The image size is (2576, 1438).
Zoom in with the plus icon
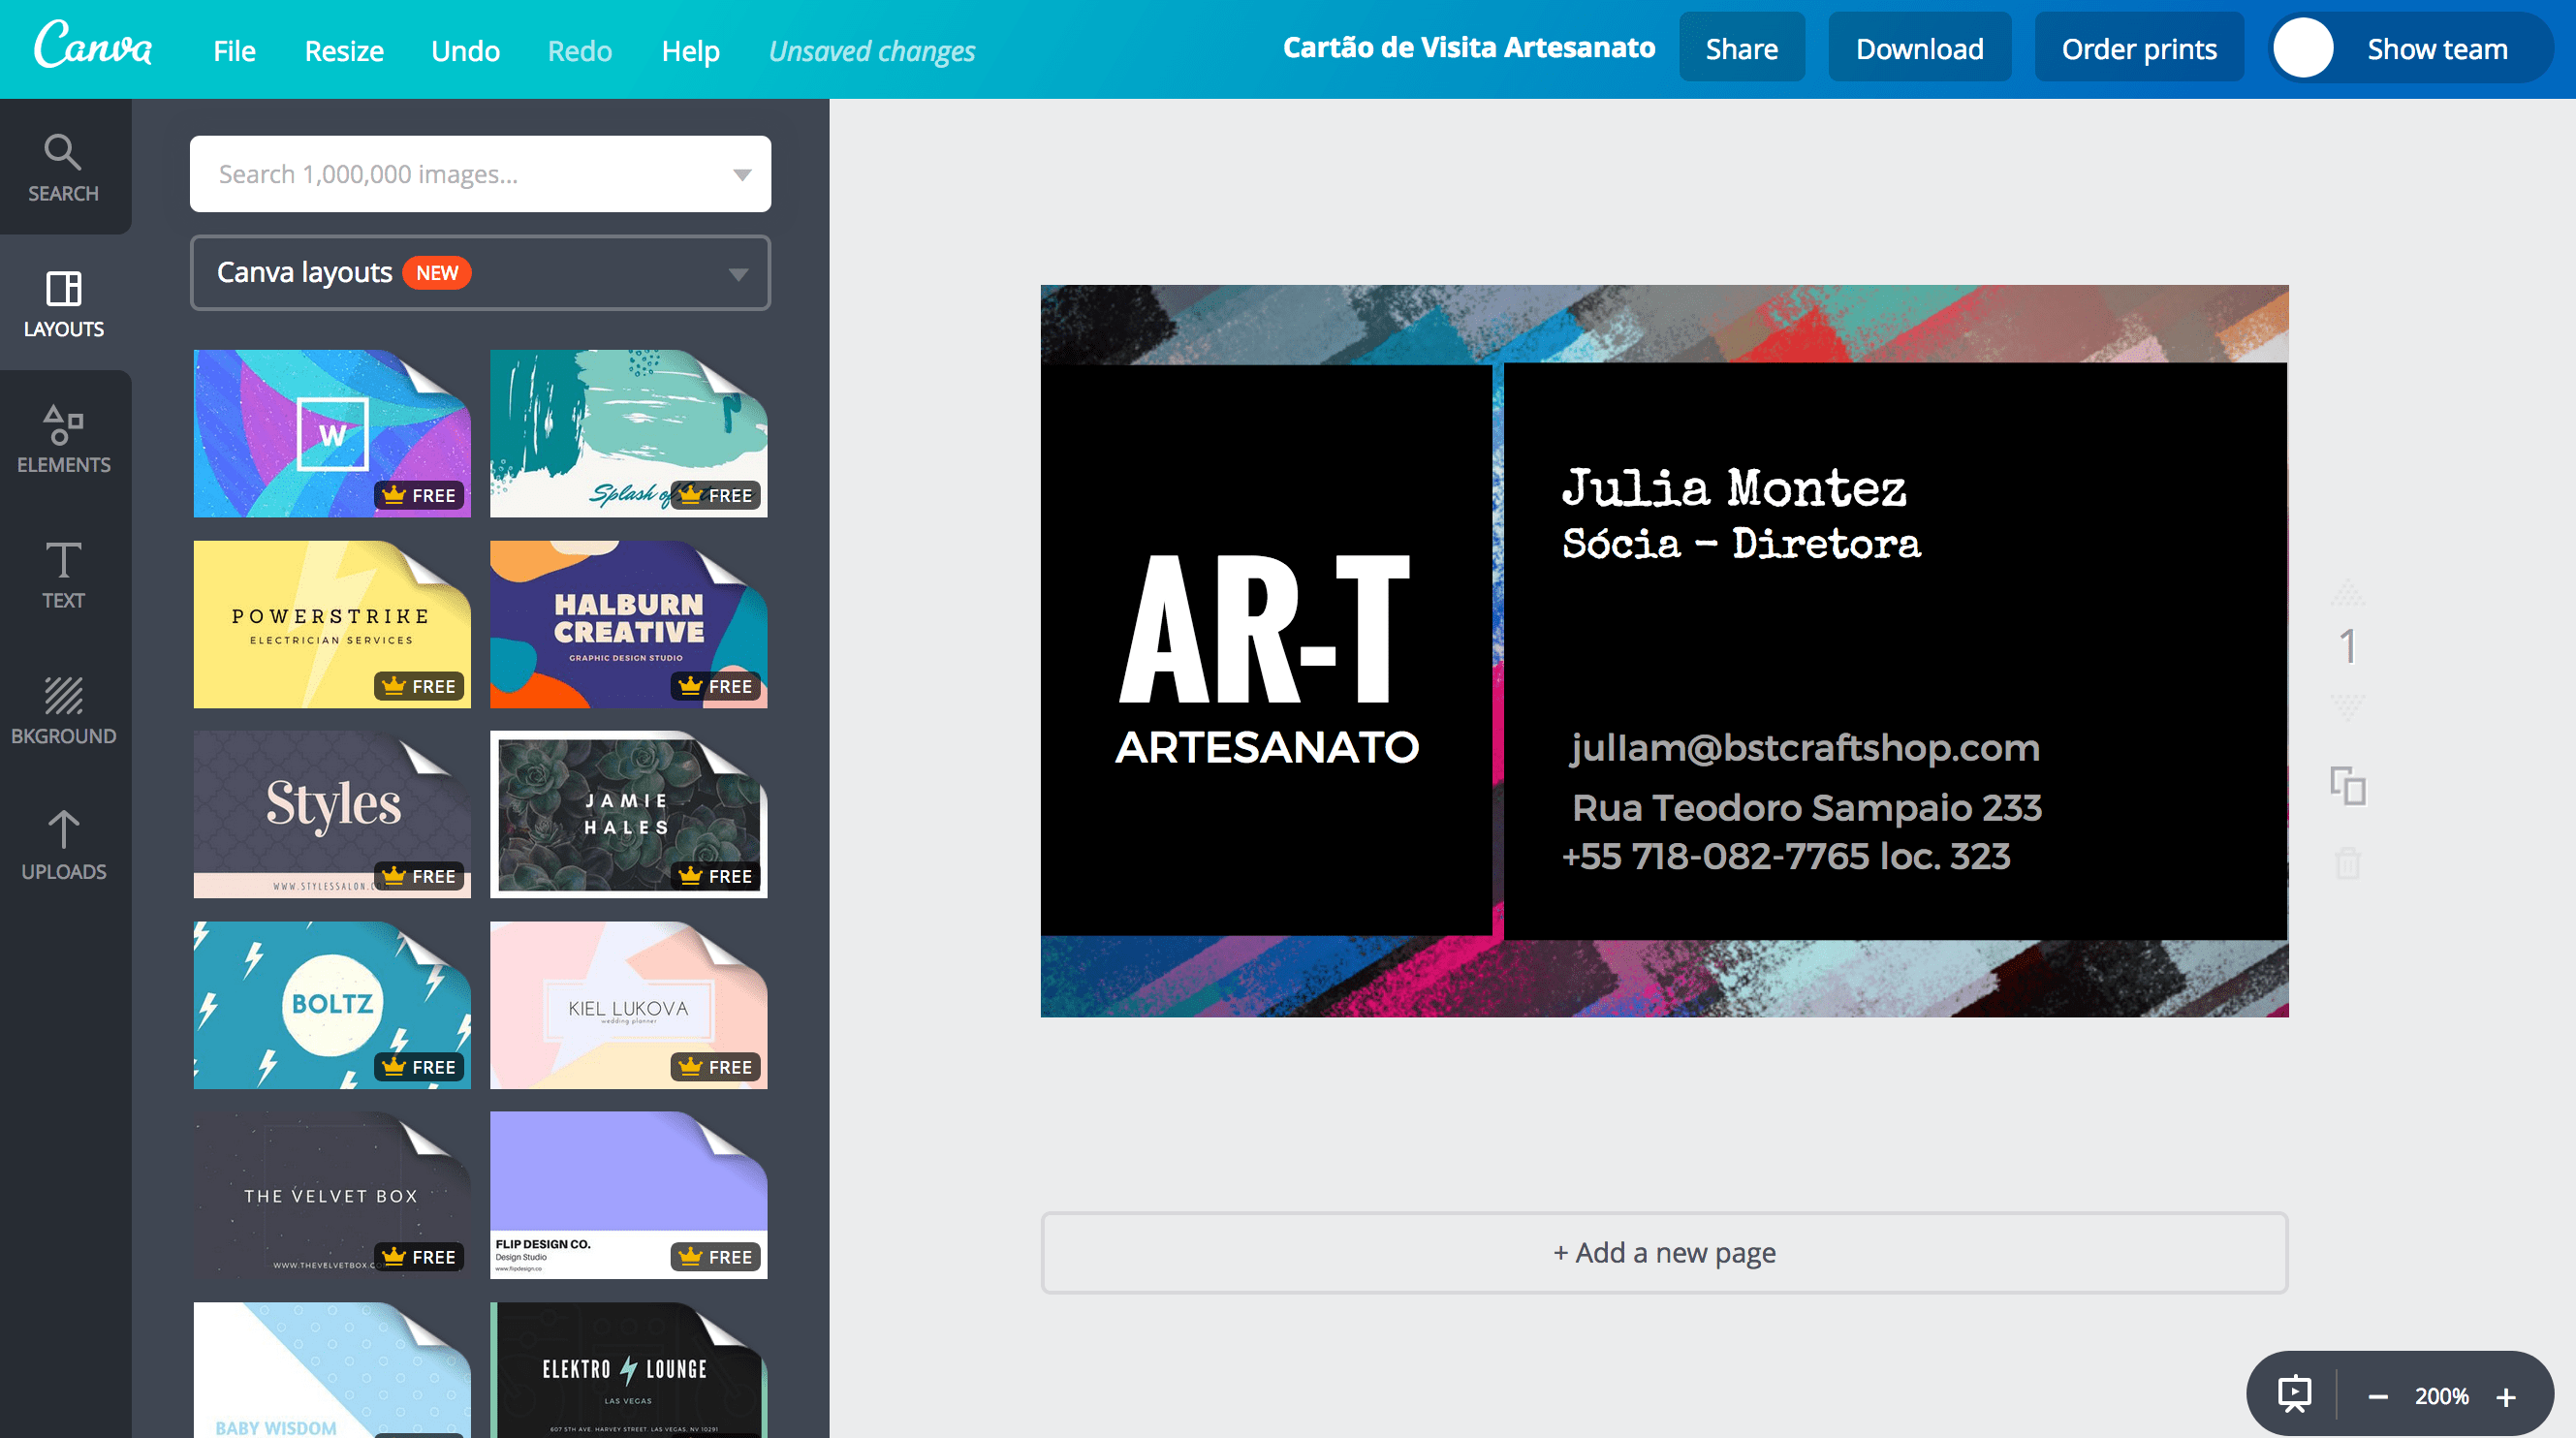coord(2506,1396)
